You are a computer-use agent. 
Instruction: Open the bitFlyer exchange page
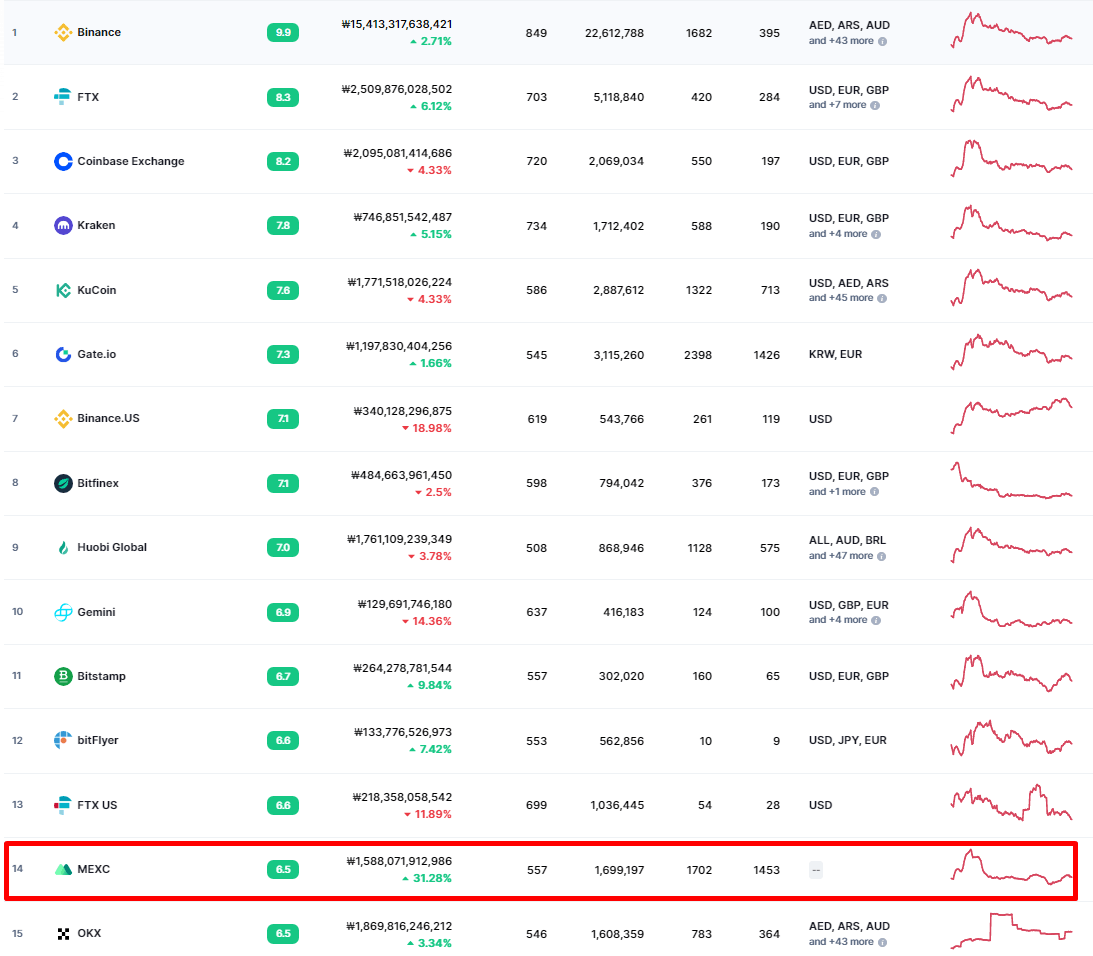98,740
